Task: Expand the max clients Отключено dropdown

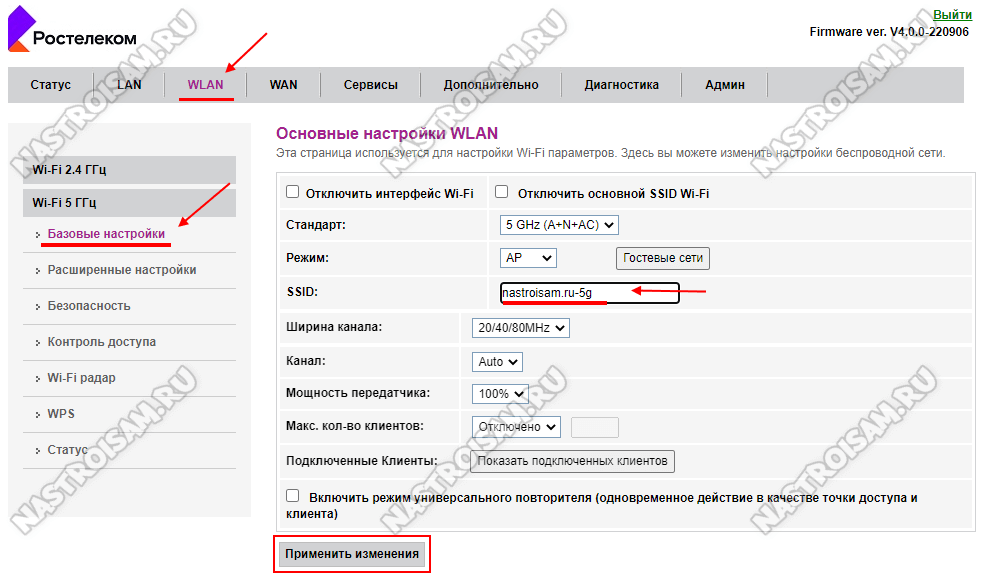Action: click(x=516, y=427)
